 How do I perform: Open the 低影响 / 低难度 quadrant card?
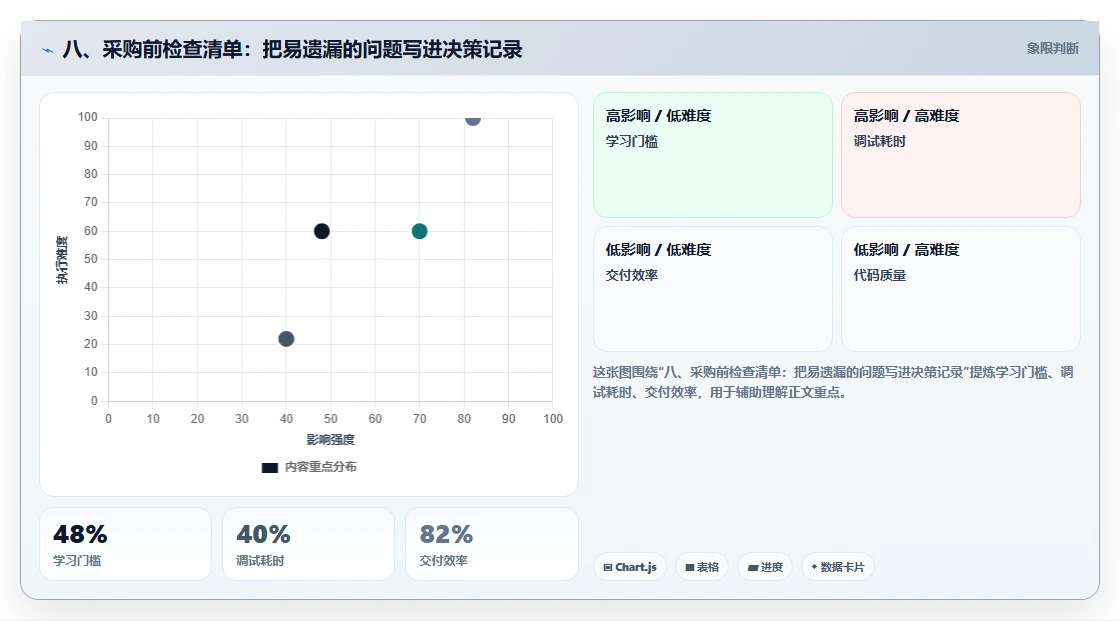pos(713,289)
